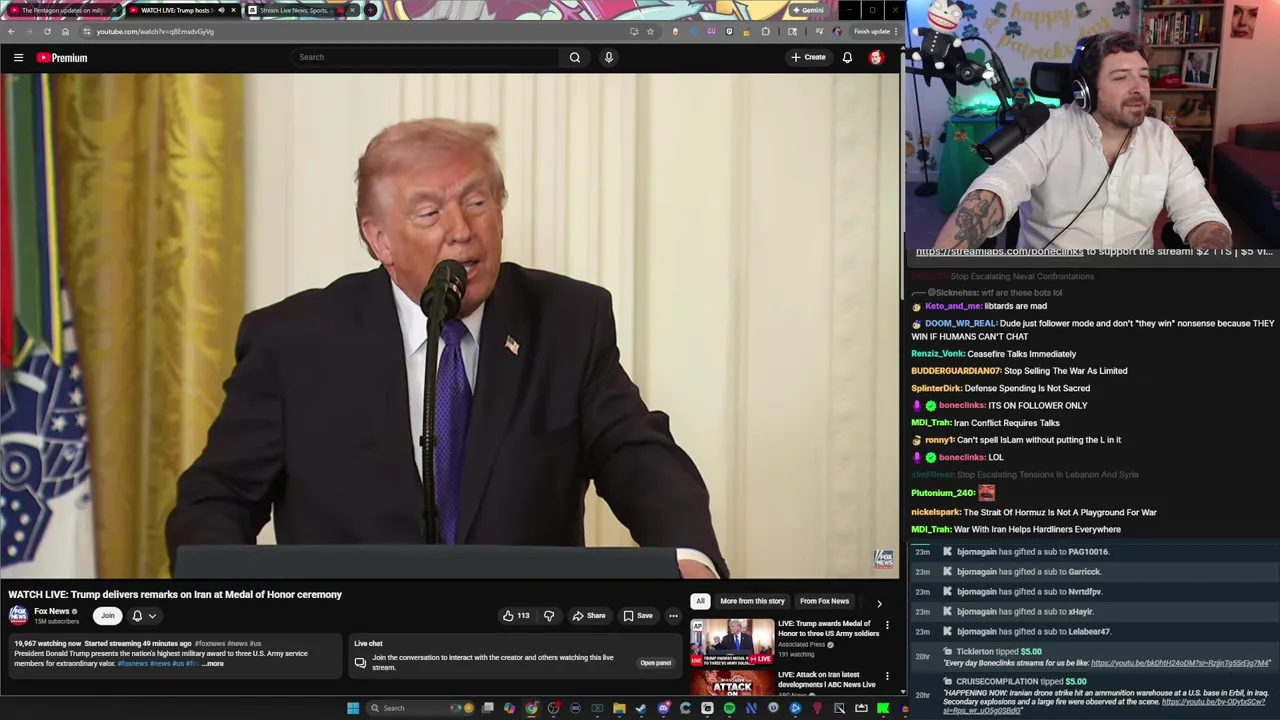Screen dimensions: 1280x720
Task: Like the video with thumbs up
Action: tap(516, 615)
